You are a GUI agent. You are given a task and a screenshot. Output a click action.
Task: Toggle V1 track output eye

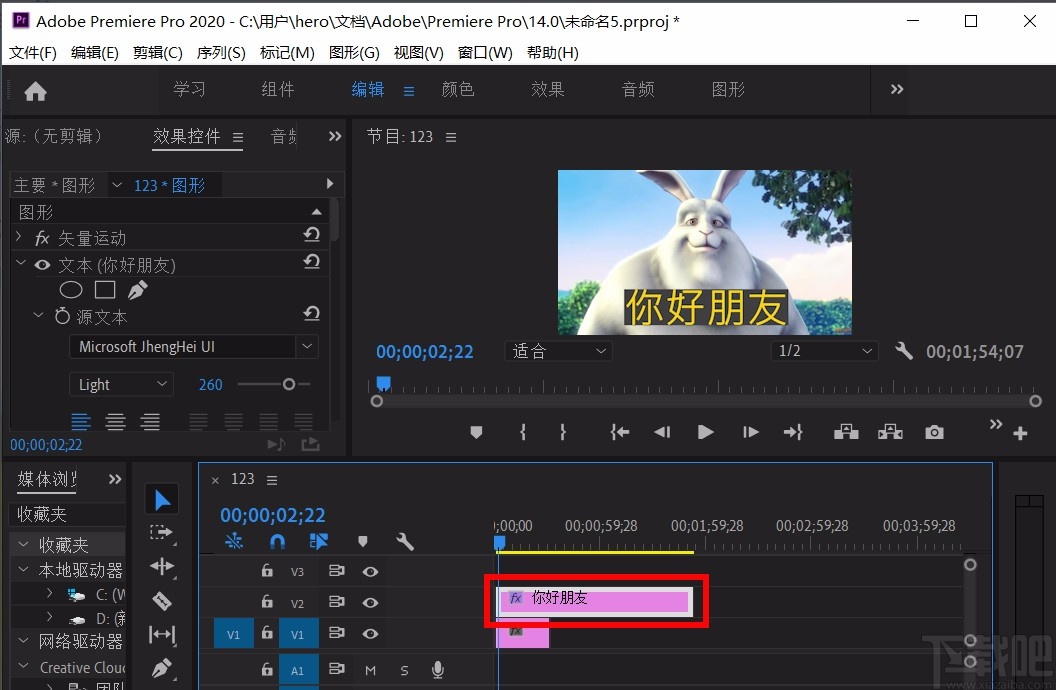tap(370, 633)
